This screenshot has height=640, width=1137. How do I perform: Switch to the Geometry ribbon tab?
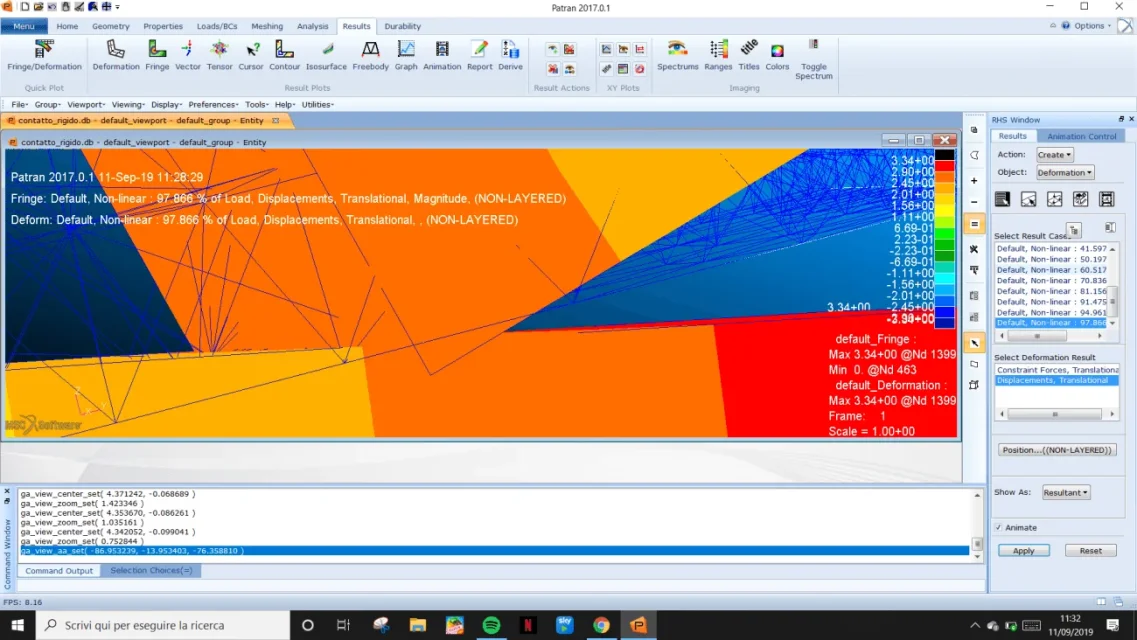coord(110,26)
